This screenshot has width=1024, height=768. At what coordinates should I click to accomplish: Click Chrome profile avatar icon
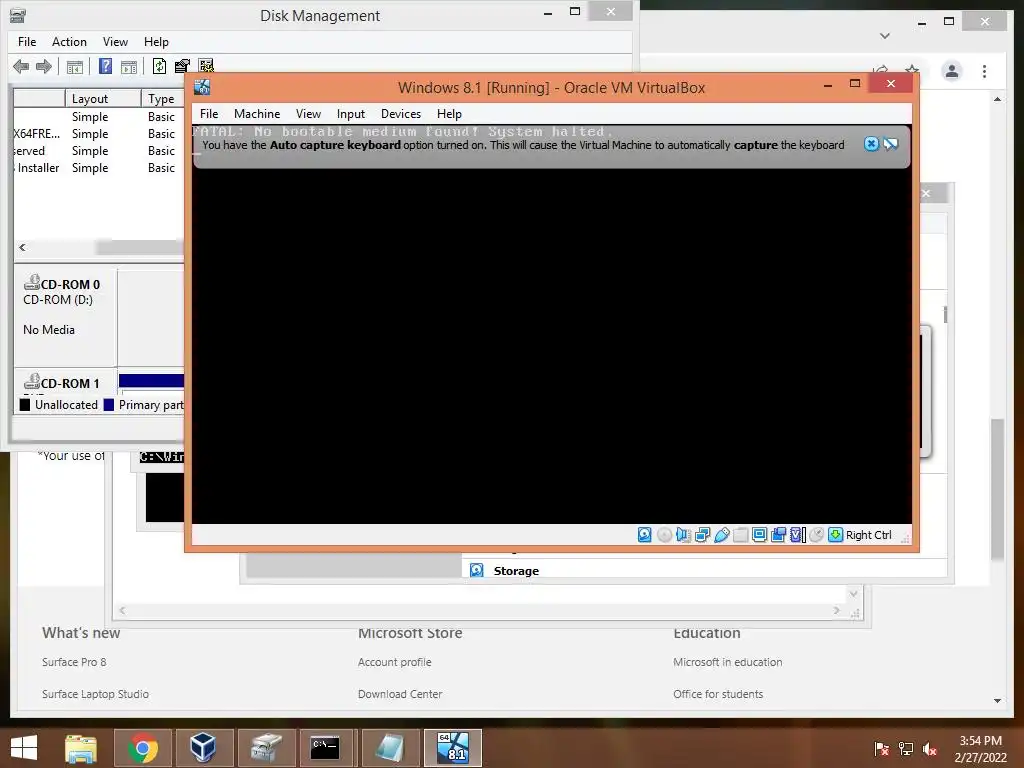coord(952,71)
